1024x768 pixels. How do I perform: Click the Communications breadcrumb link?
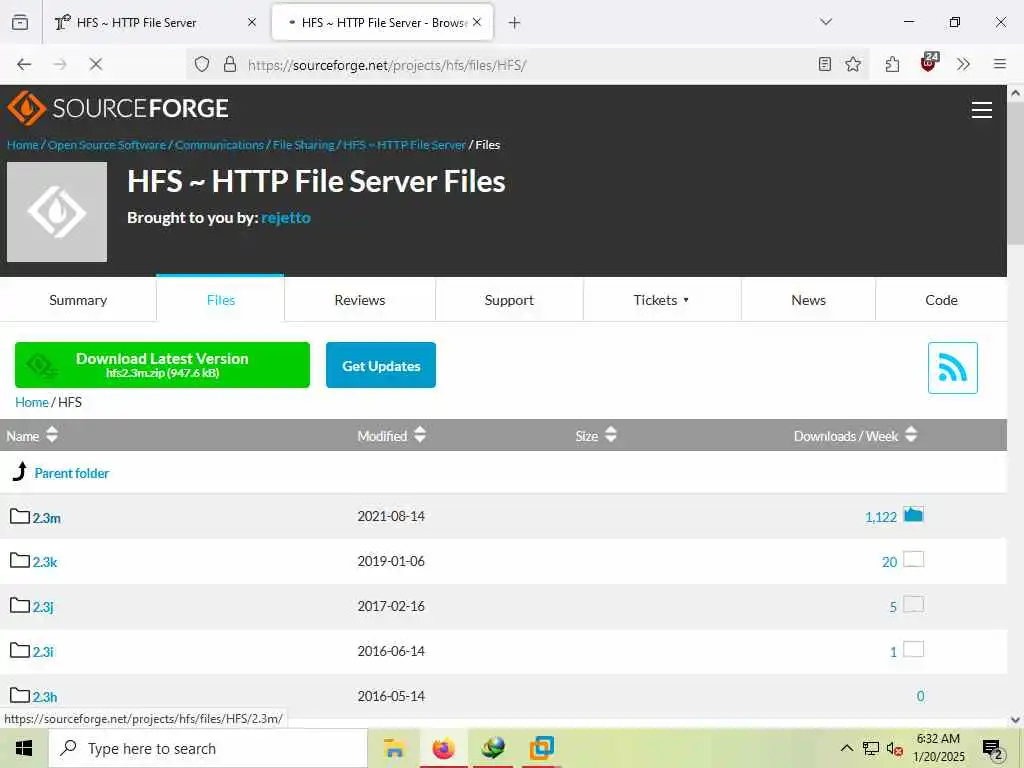[219, 145]
